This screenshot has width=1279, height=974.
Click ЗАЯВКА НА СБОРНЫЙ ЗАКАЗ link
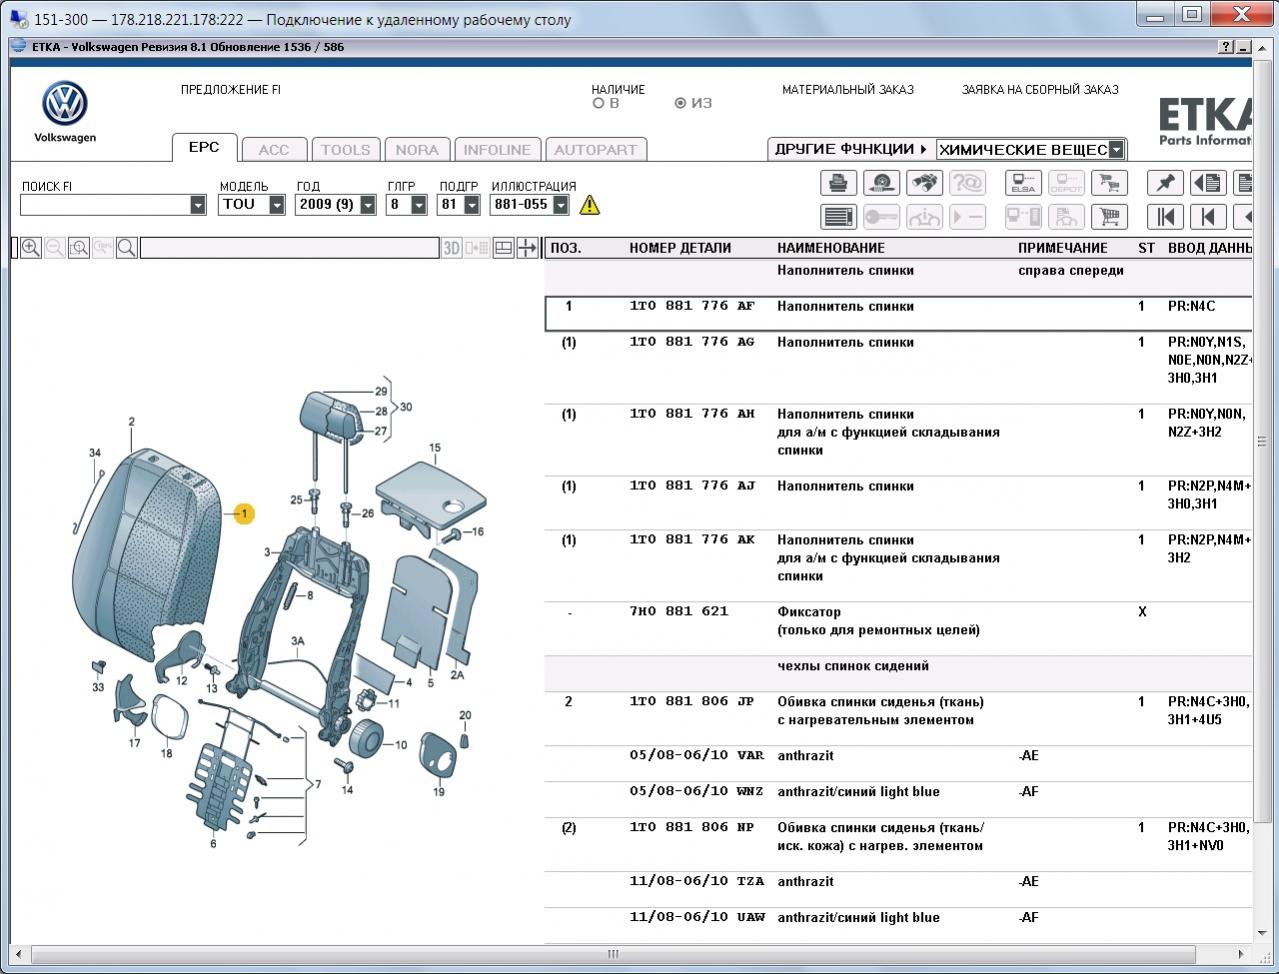(1040, 90)
